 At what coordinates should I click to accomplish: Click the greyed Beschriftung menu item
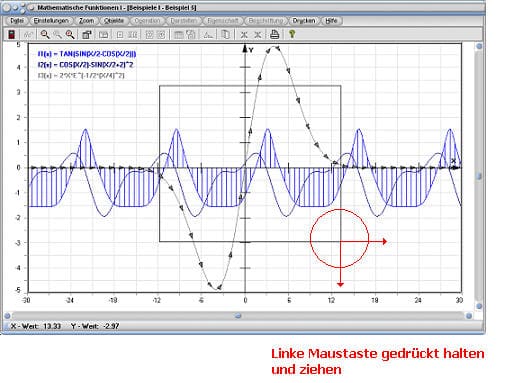[266, 21]
